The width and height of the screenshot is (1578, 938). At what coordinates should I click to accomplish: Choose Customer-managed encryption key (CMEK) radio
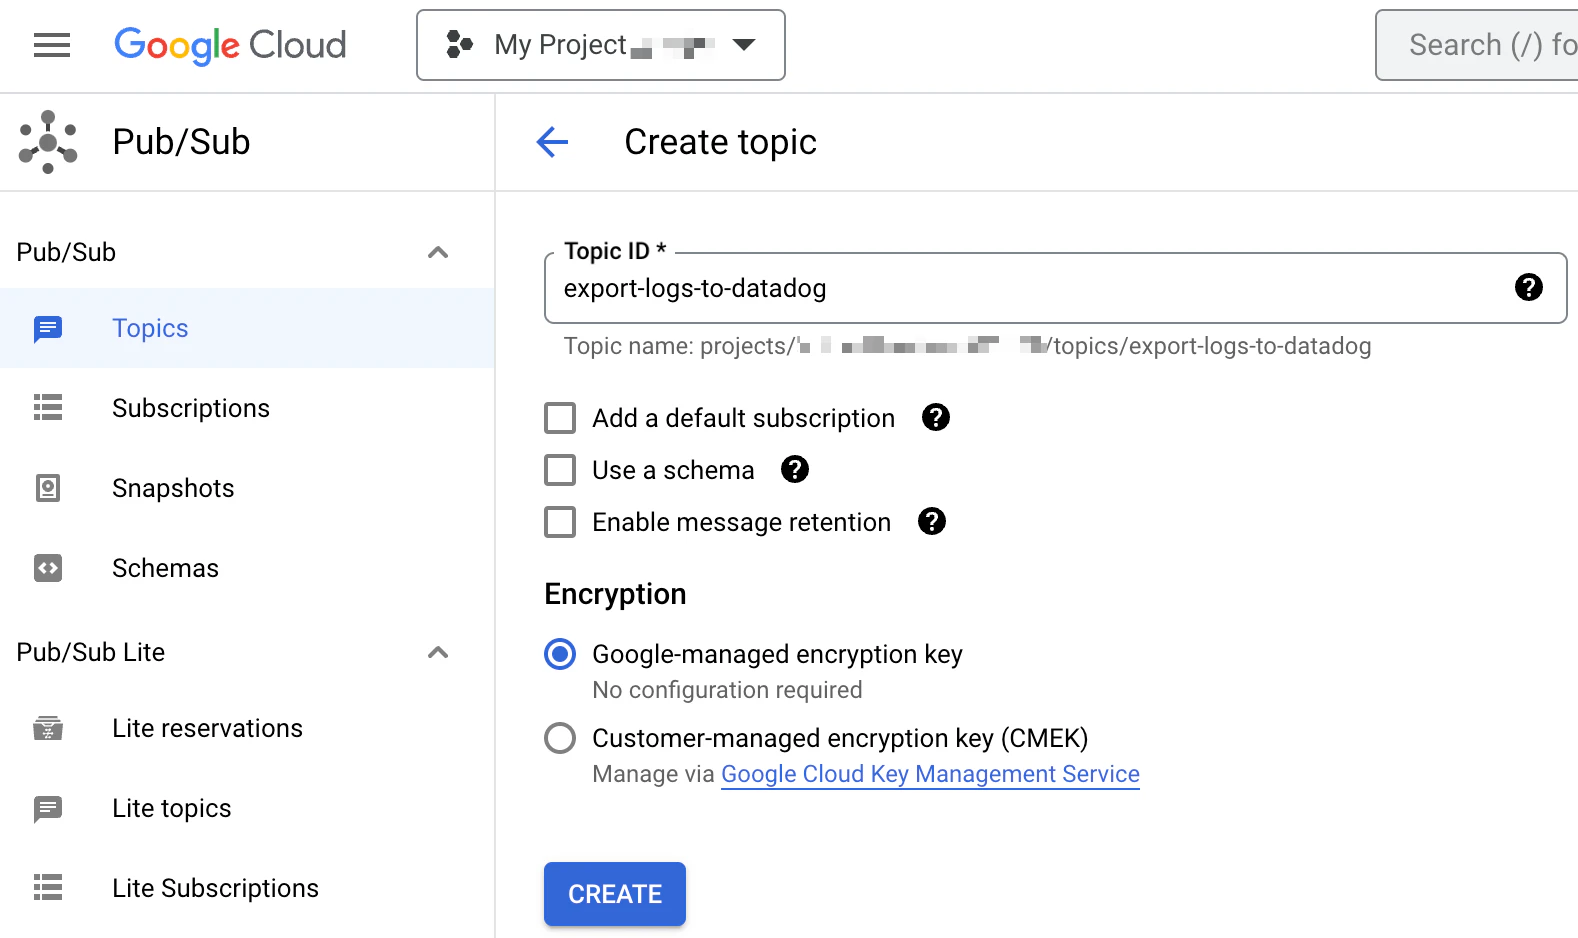(560, 738)
